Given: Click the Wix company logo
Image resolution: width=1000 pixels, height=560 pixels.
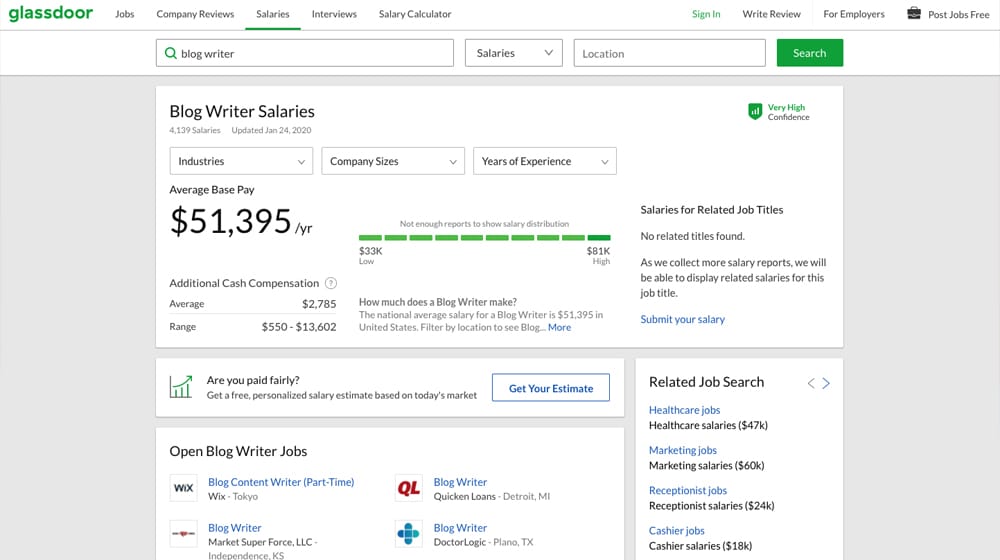Looking at the screenshot, I should [183, 488].
